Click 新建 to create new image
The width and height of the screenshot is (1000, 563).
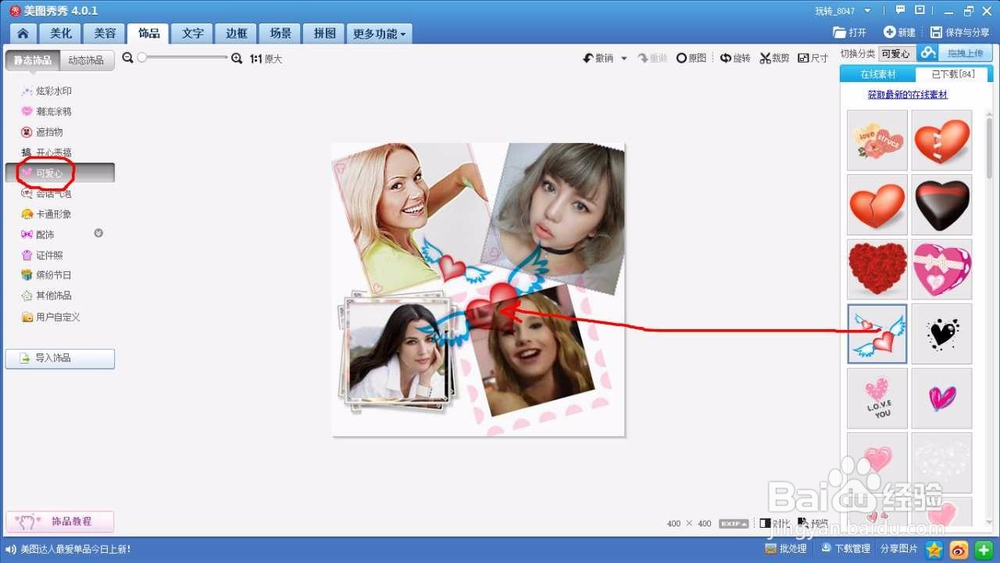899,32
